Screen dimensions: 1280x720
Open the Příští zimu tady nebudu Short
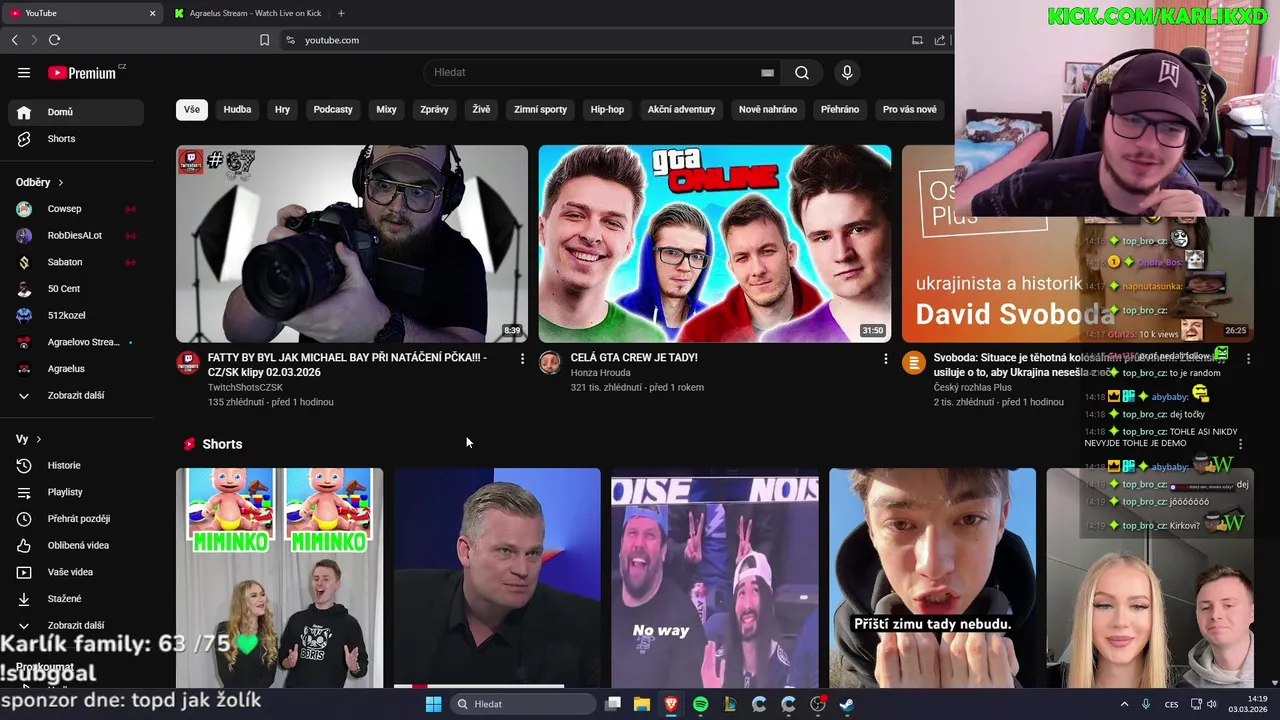coord(932,578)
